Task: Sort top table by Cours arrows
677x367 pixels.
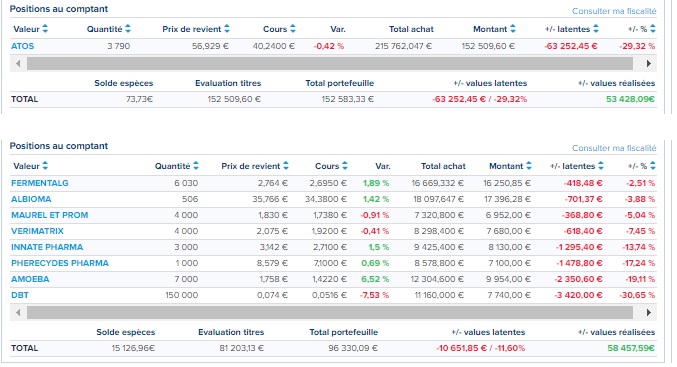Action: (293, 29)
